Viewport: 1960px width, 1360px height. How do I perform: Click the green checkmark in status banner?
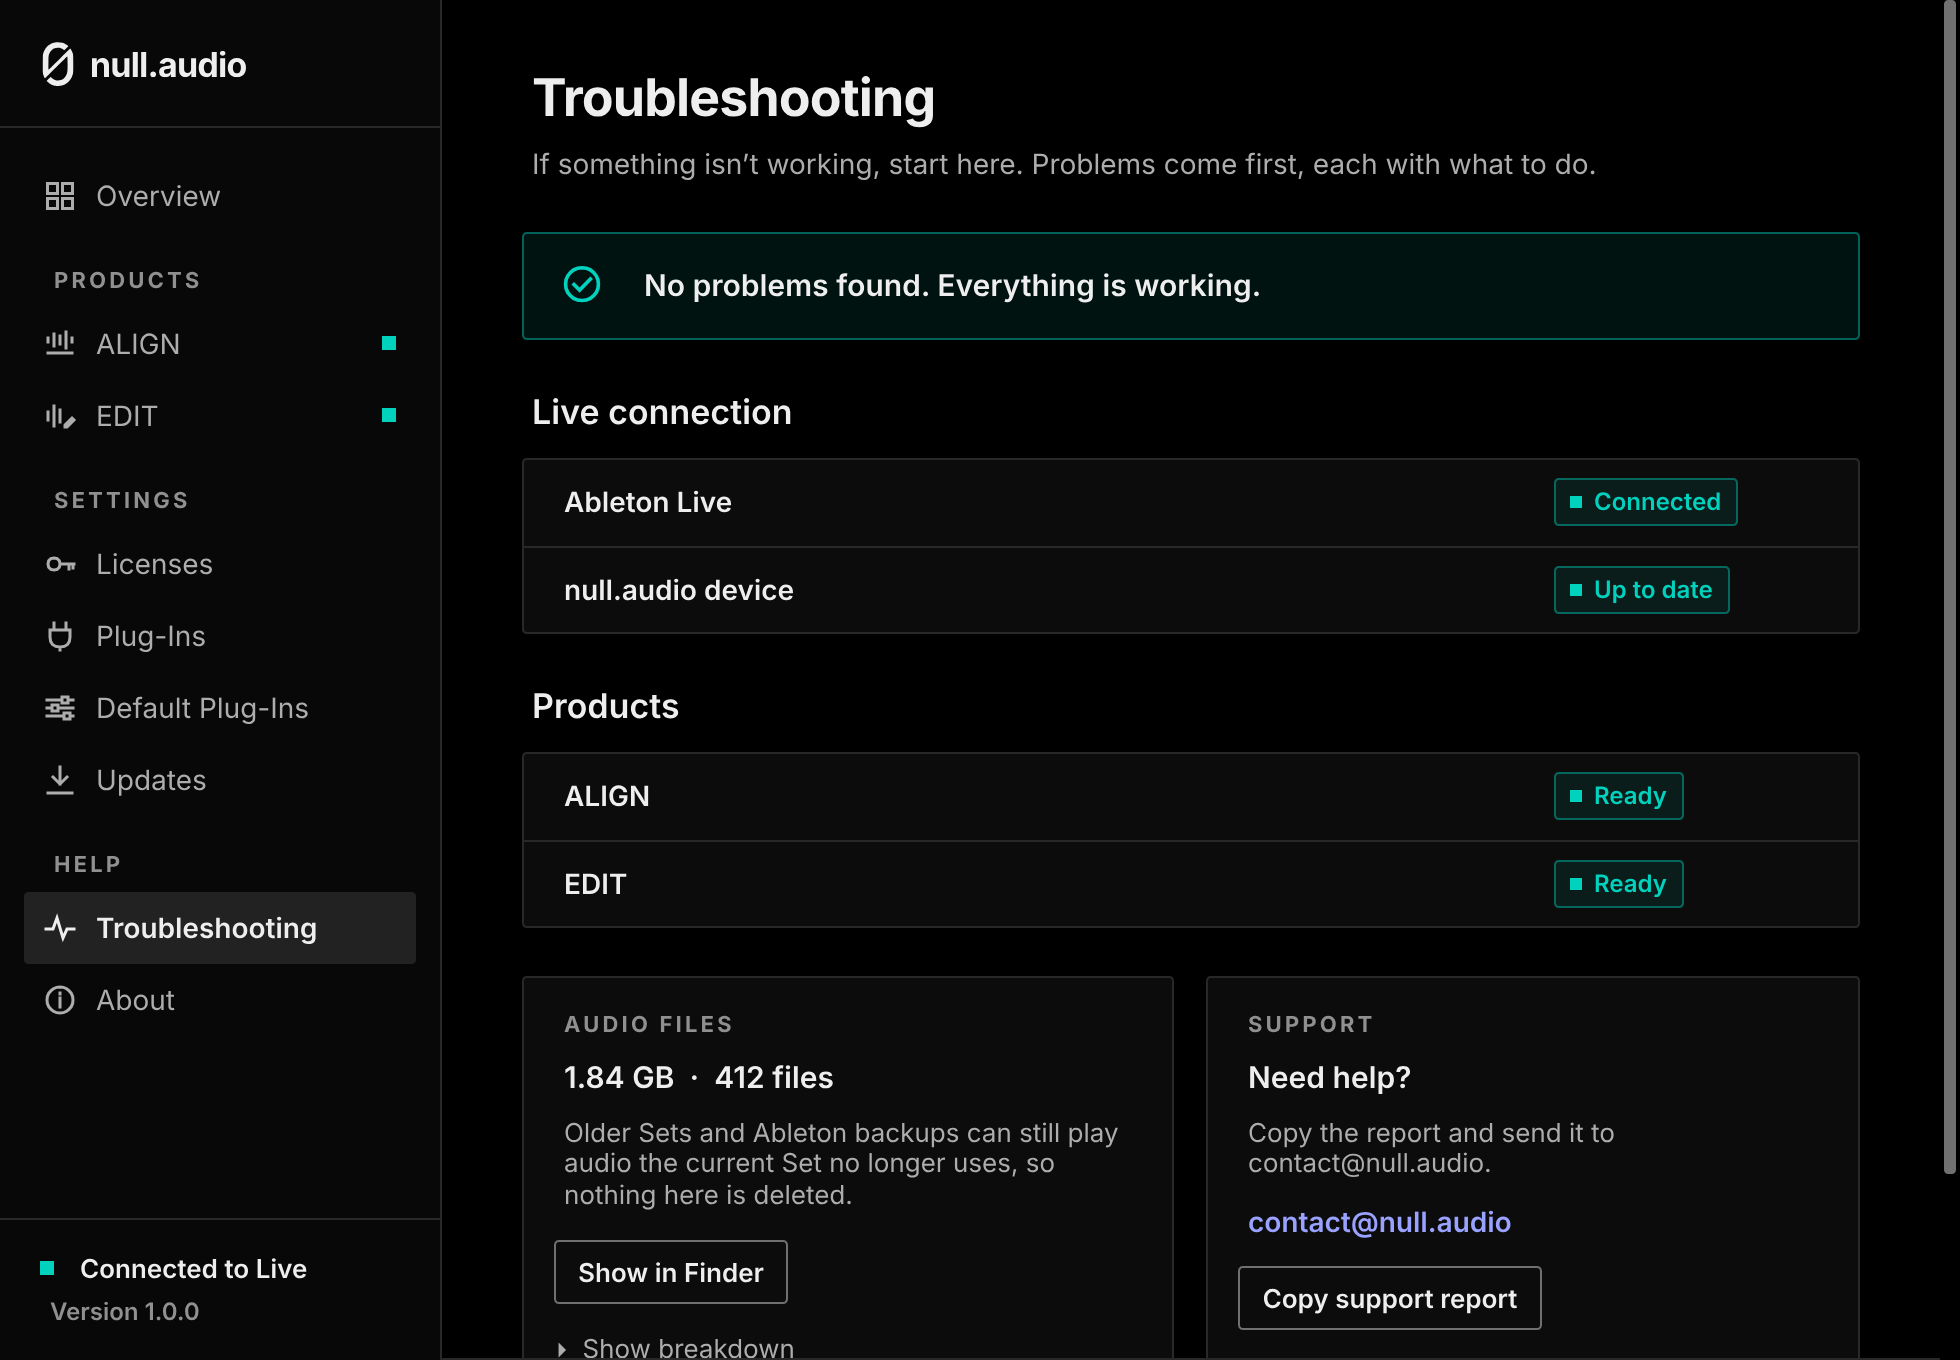582,285
